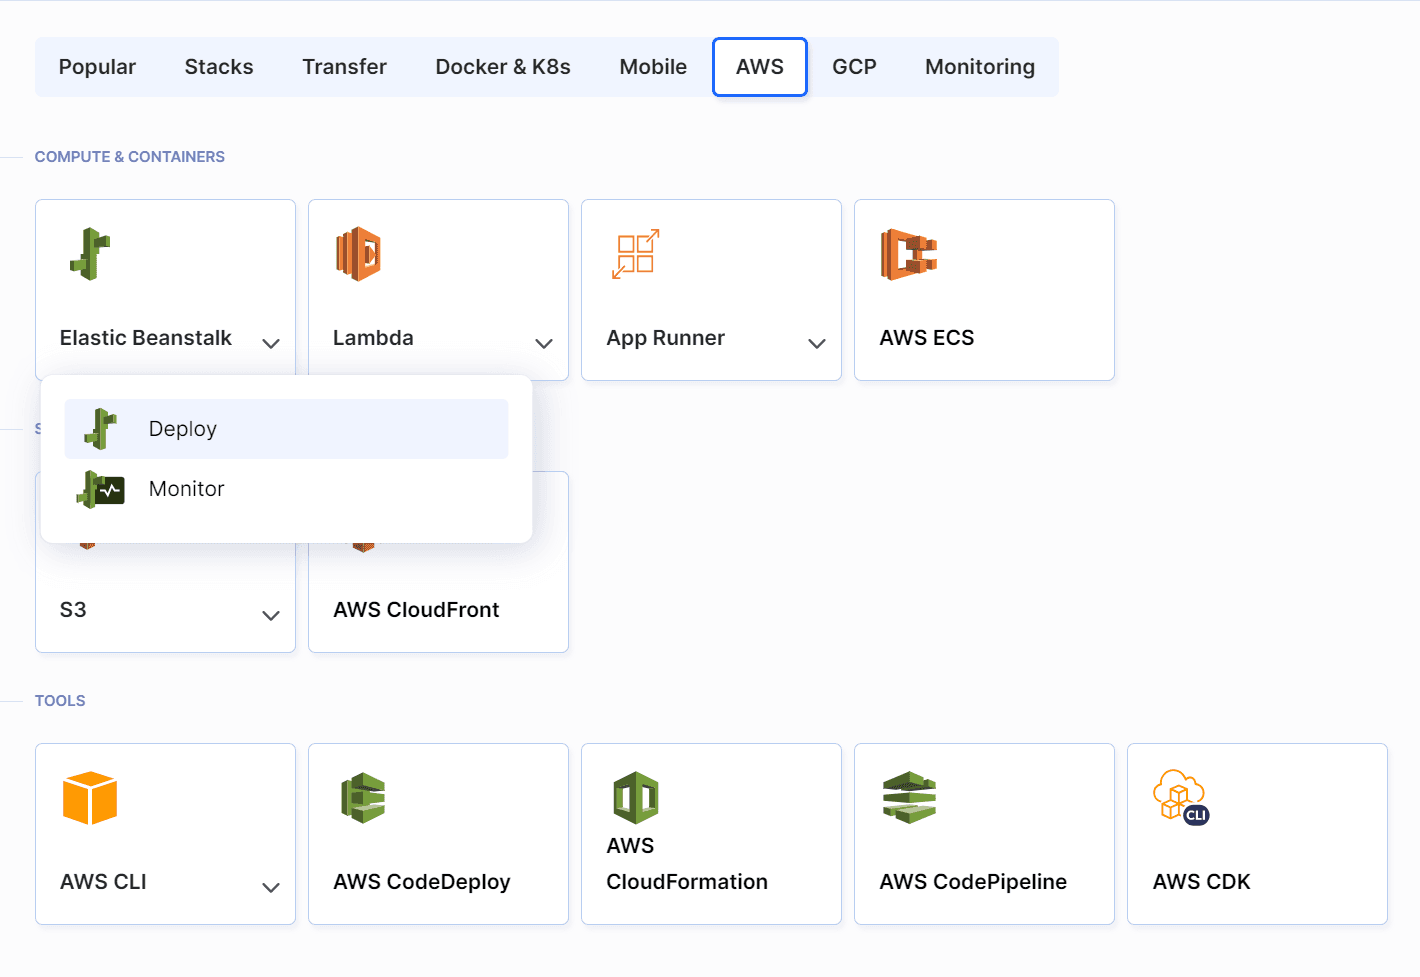Expand the Lambda options dropdown
This screenshot has height=977, width=1420.
pyautogui.click(x=543, y=343)
